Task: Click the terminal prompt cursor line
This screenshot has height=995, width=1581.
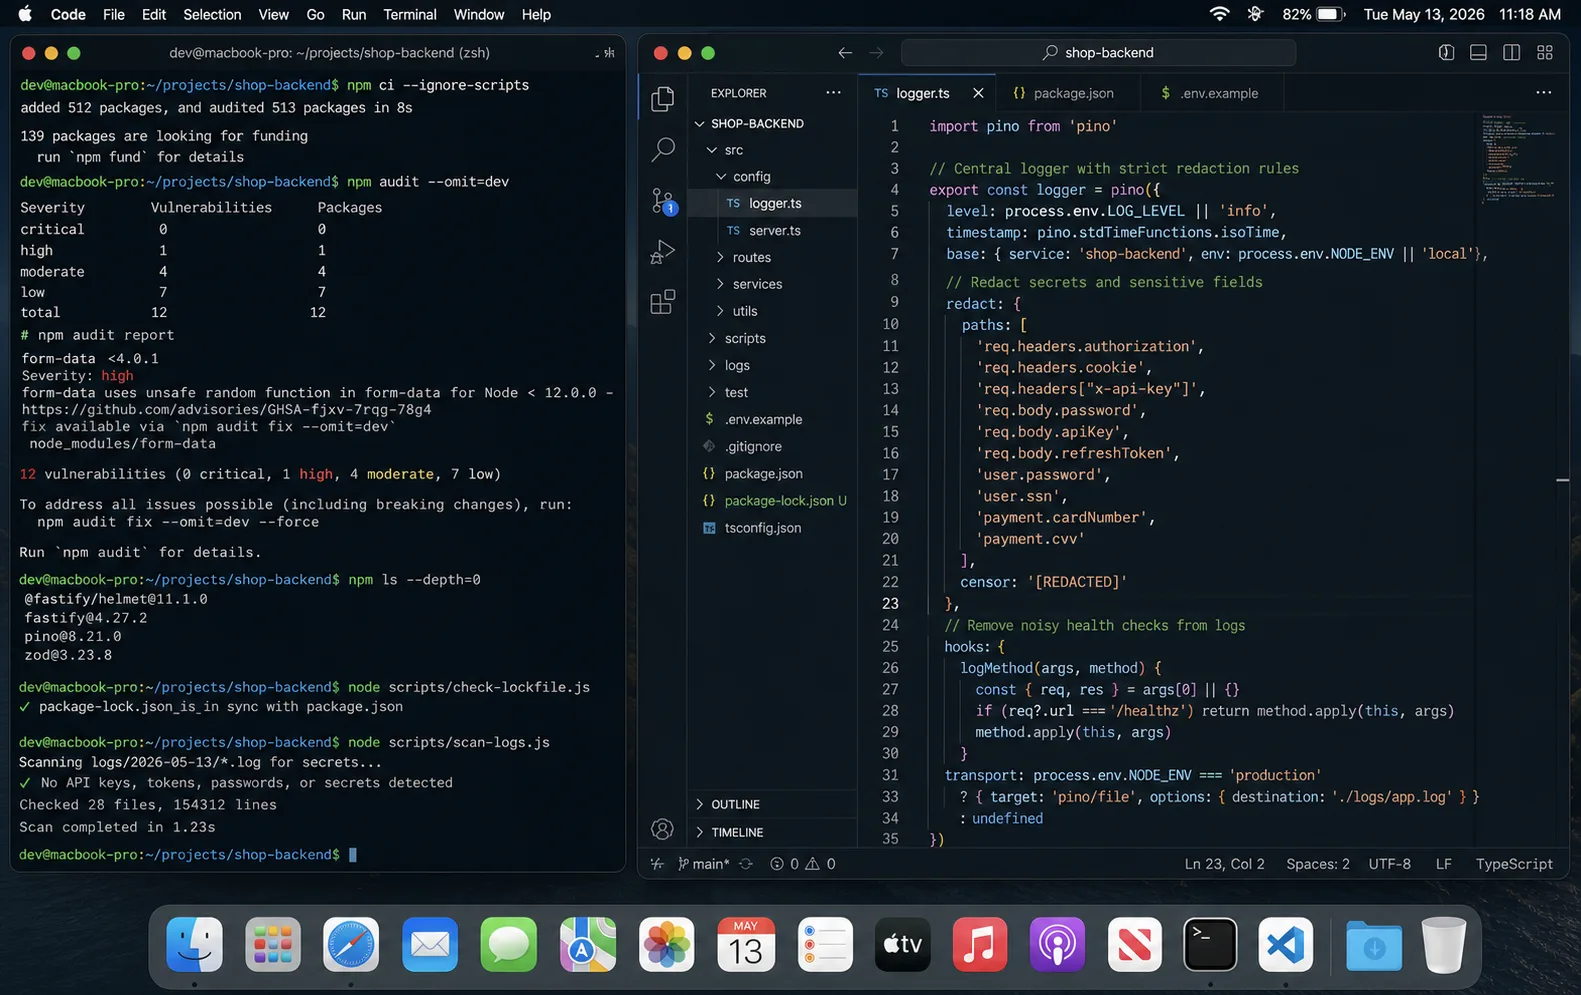Action: pos(188,855)
